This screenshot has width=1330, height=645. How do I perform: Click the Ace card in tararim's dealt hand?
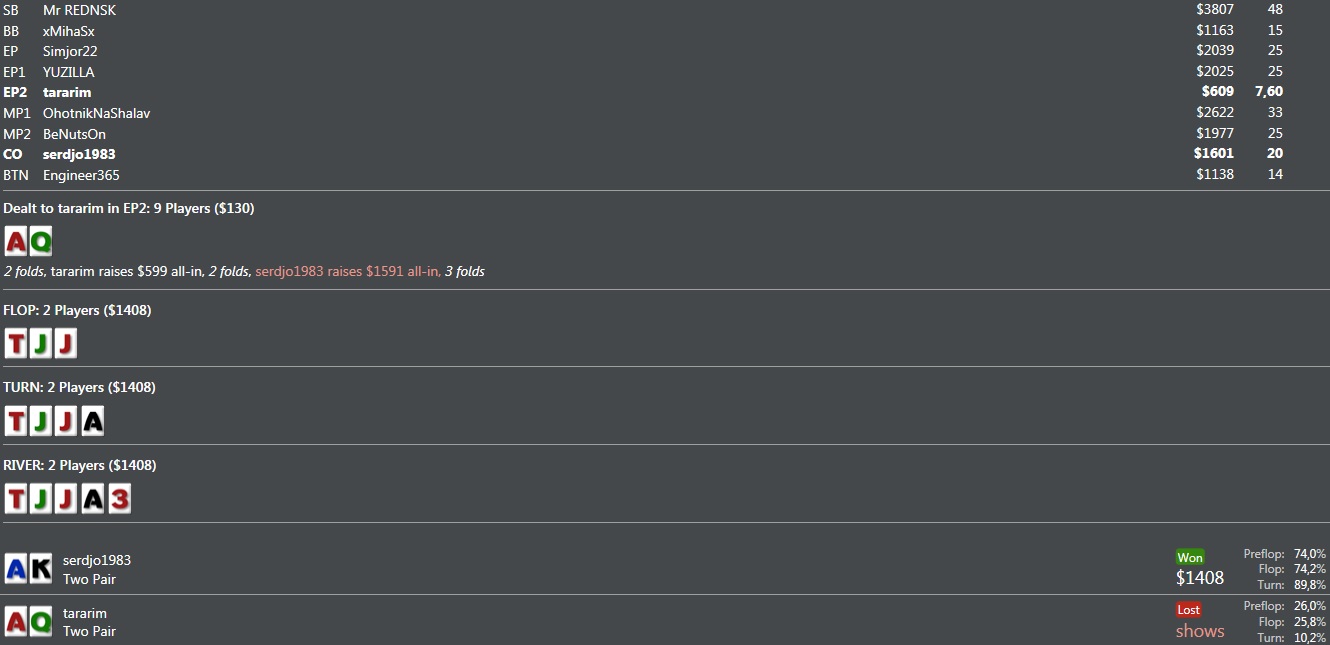[x=16, y=241]
